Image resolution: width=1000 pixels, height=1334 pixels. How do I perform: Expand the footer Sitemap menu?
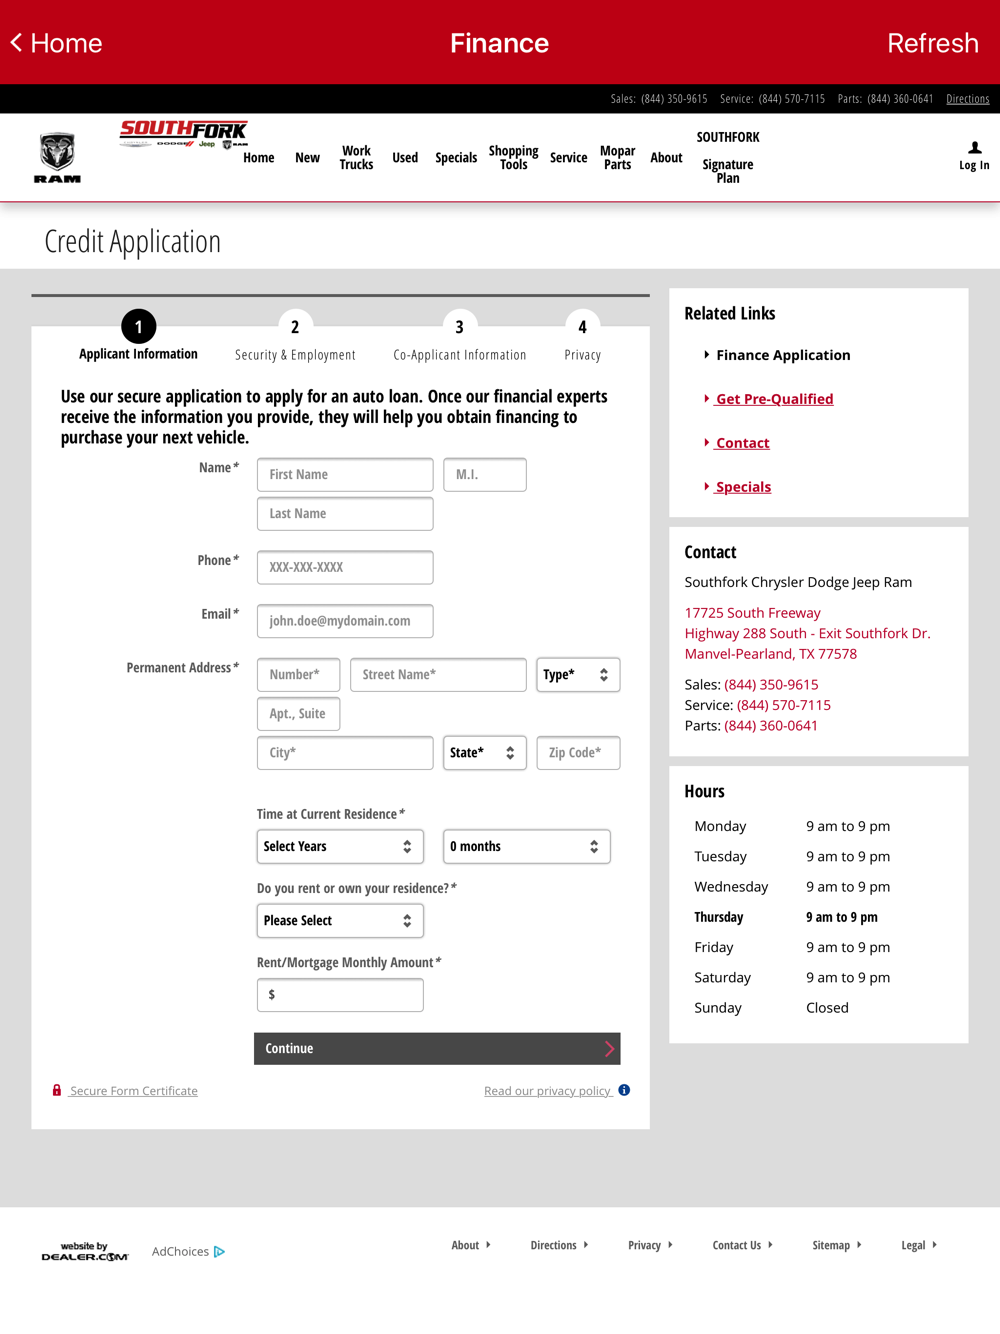click(837, 1245)
